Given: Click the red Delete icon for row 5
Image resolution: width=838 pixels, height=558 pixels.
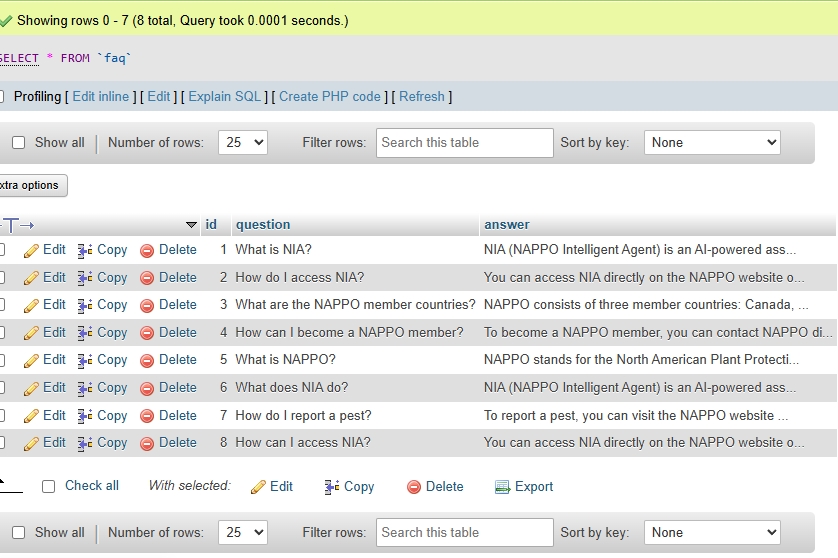Looking at the screenshot, I should 147,361.
